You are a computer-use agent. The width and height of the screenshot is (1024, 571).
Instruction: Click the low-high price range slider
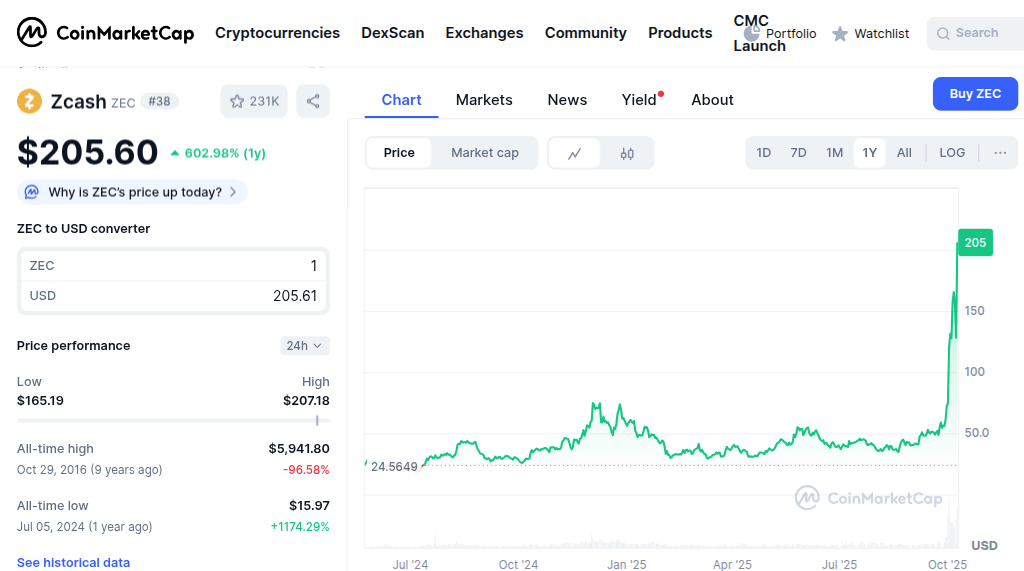tap(173, 421)
